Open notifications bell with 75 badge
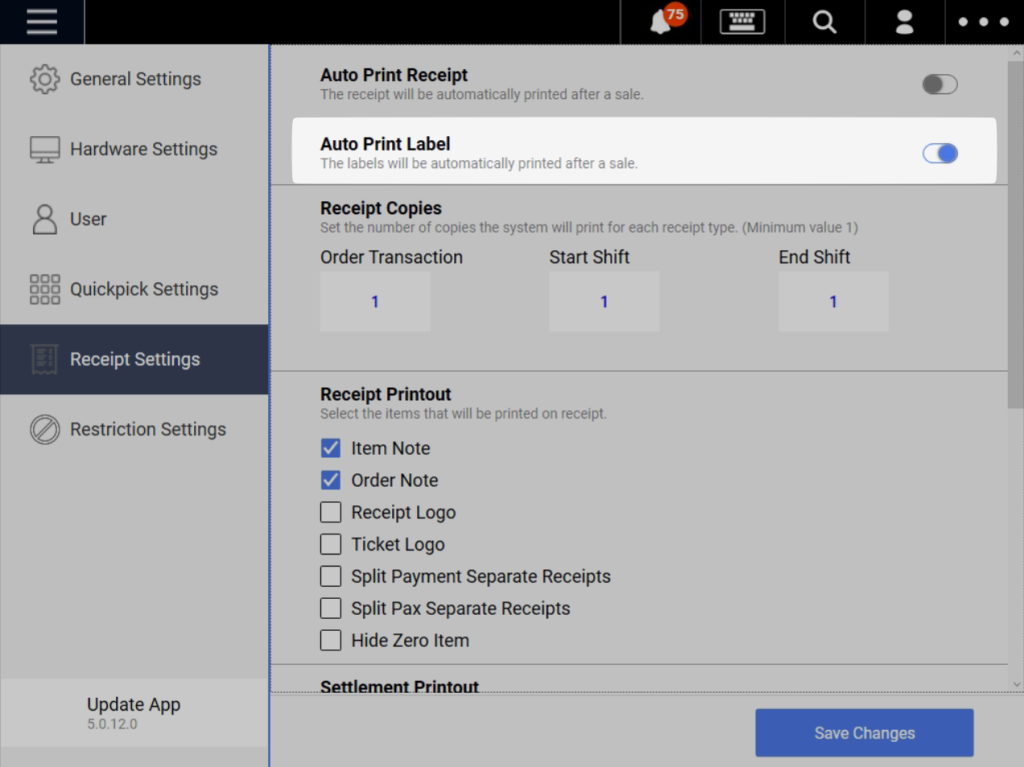 662,22
